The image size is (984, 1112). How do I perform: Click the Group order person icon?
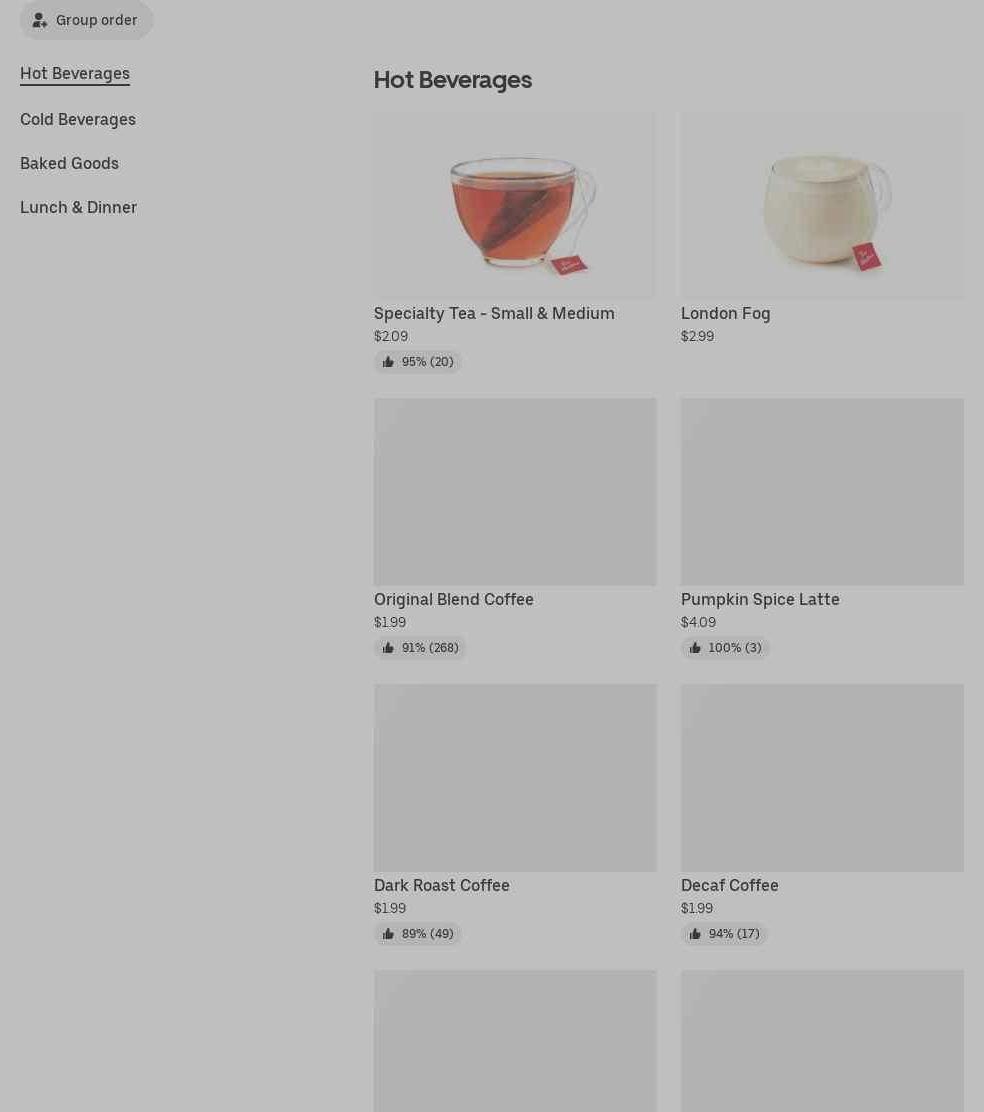[40, 21]
